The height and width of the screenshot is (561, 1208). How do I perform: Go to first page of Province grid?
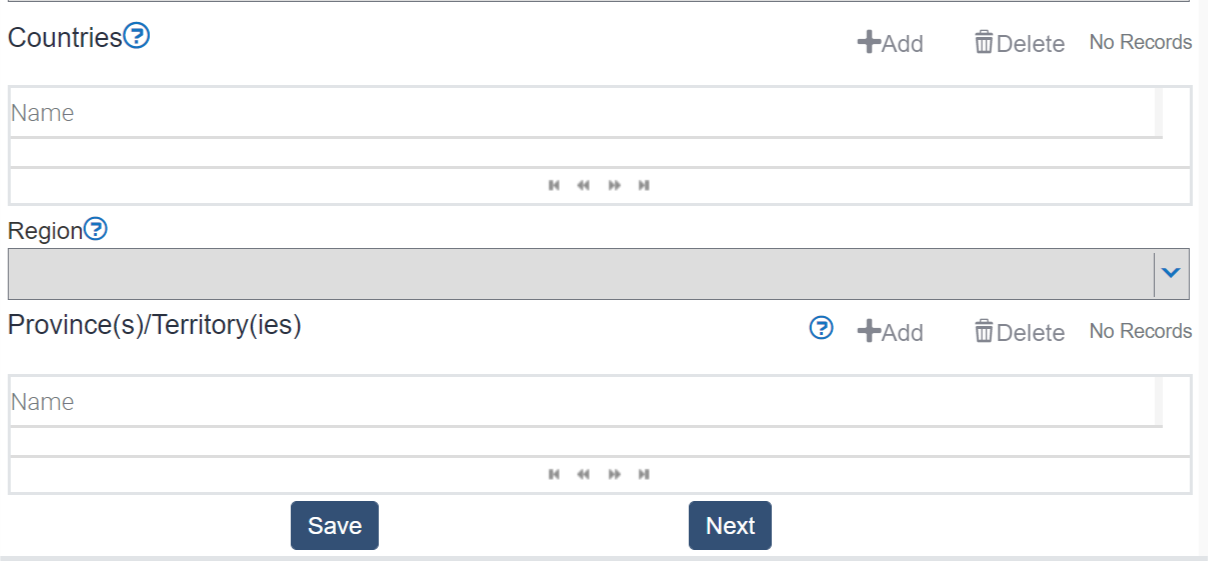tap(554, 474)
